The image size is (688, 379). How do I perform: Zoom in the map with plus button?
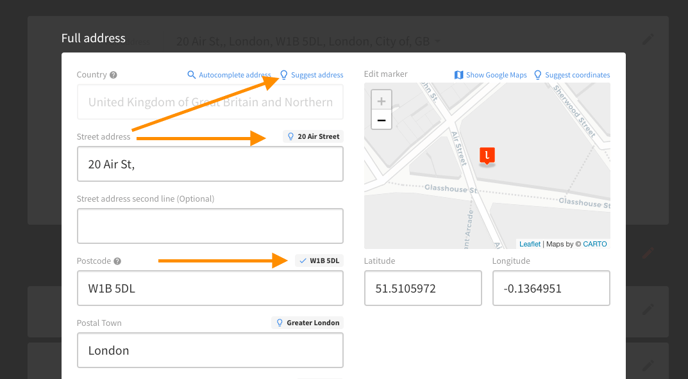[381, 101]
